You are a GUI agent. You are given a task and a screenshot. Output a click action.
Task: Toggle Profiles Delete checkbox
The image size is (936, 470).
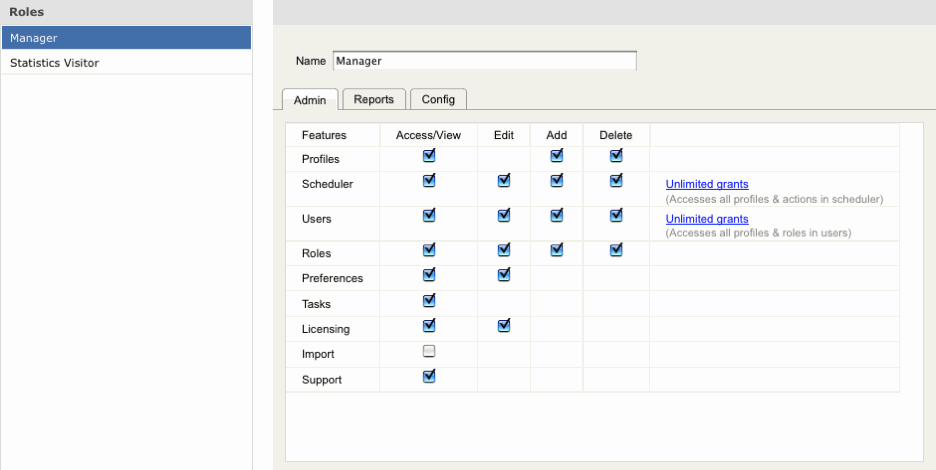(616, 156)
